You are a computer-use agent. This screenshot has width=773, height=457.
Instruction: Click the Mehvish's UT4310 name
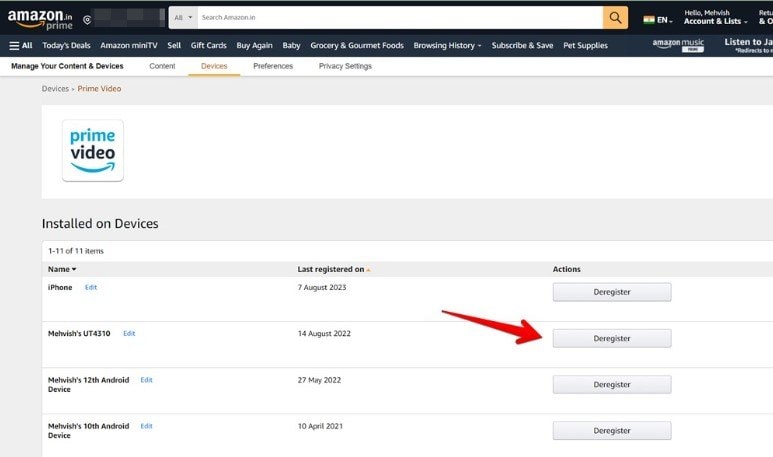click(79, 334)
